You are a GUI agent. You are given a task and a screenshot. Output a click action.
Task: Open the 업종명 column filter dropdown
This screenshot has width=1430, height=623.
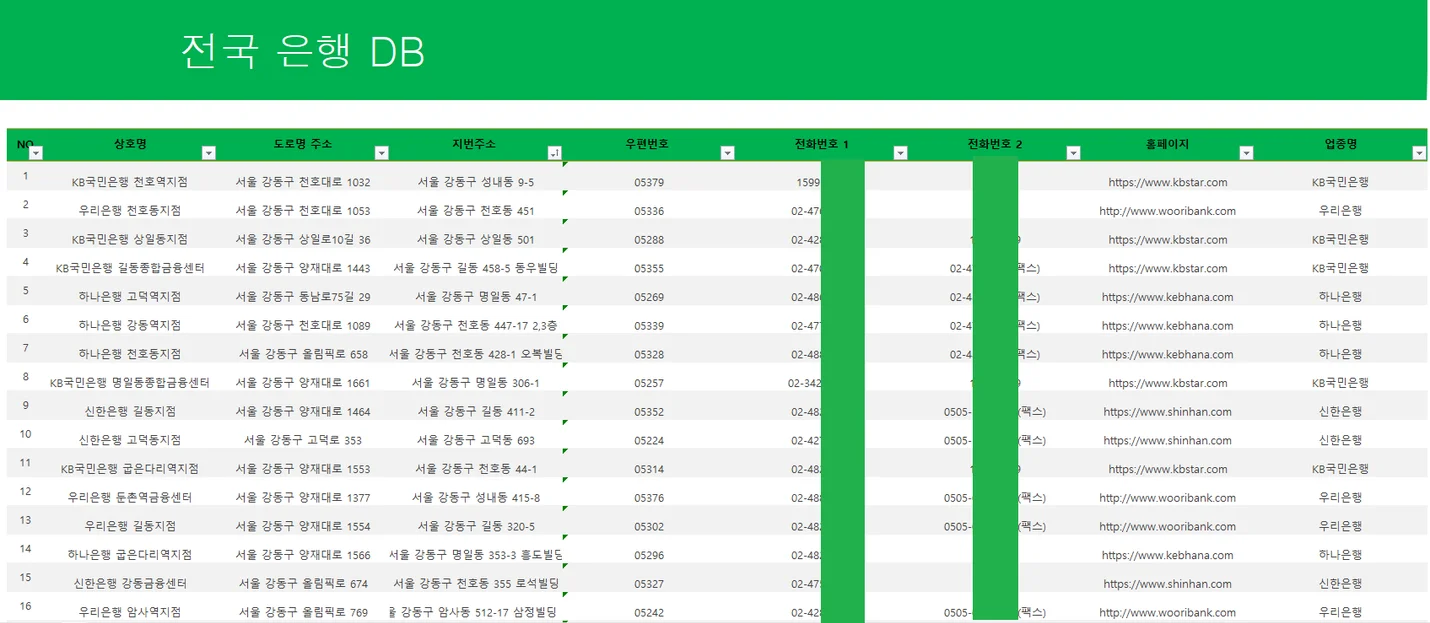coord(1419,153)
